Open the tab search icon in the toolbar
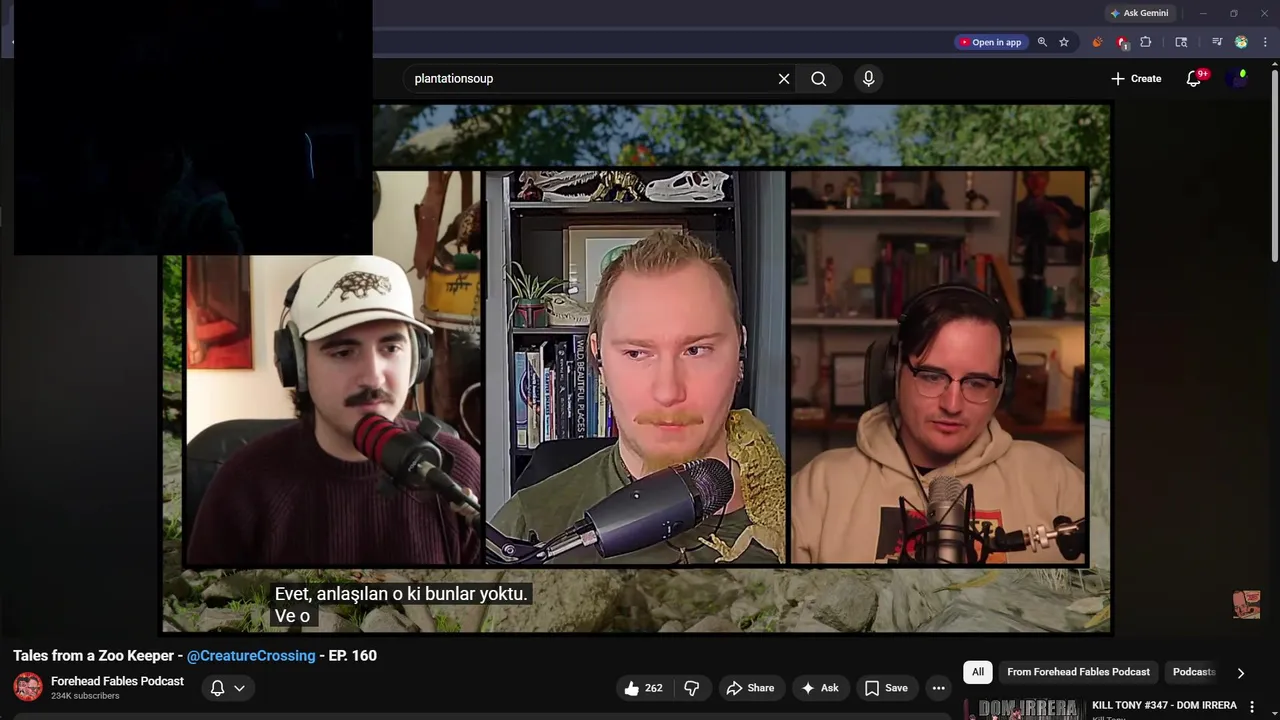Screen dimensions: 1280x720 click(x=1181, y=42)
